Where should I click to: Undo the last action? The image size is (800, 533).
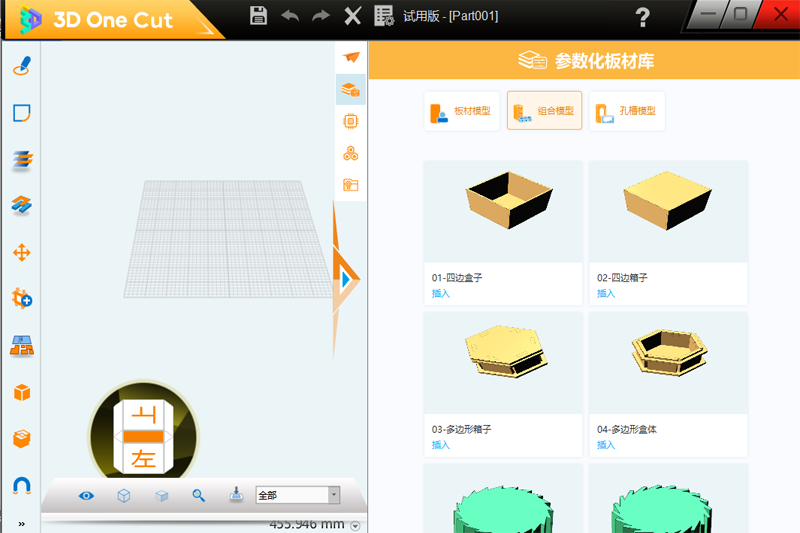pyautogui.click(x=290, y=16)
